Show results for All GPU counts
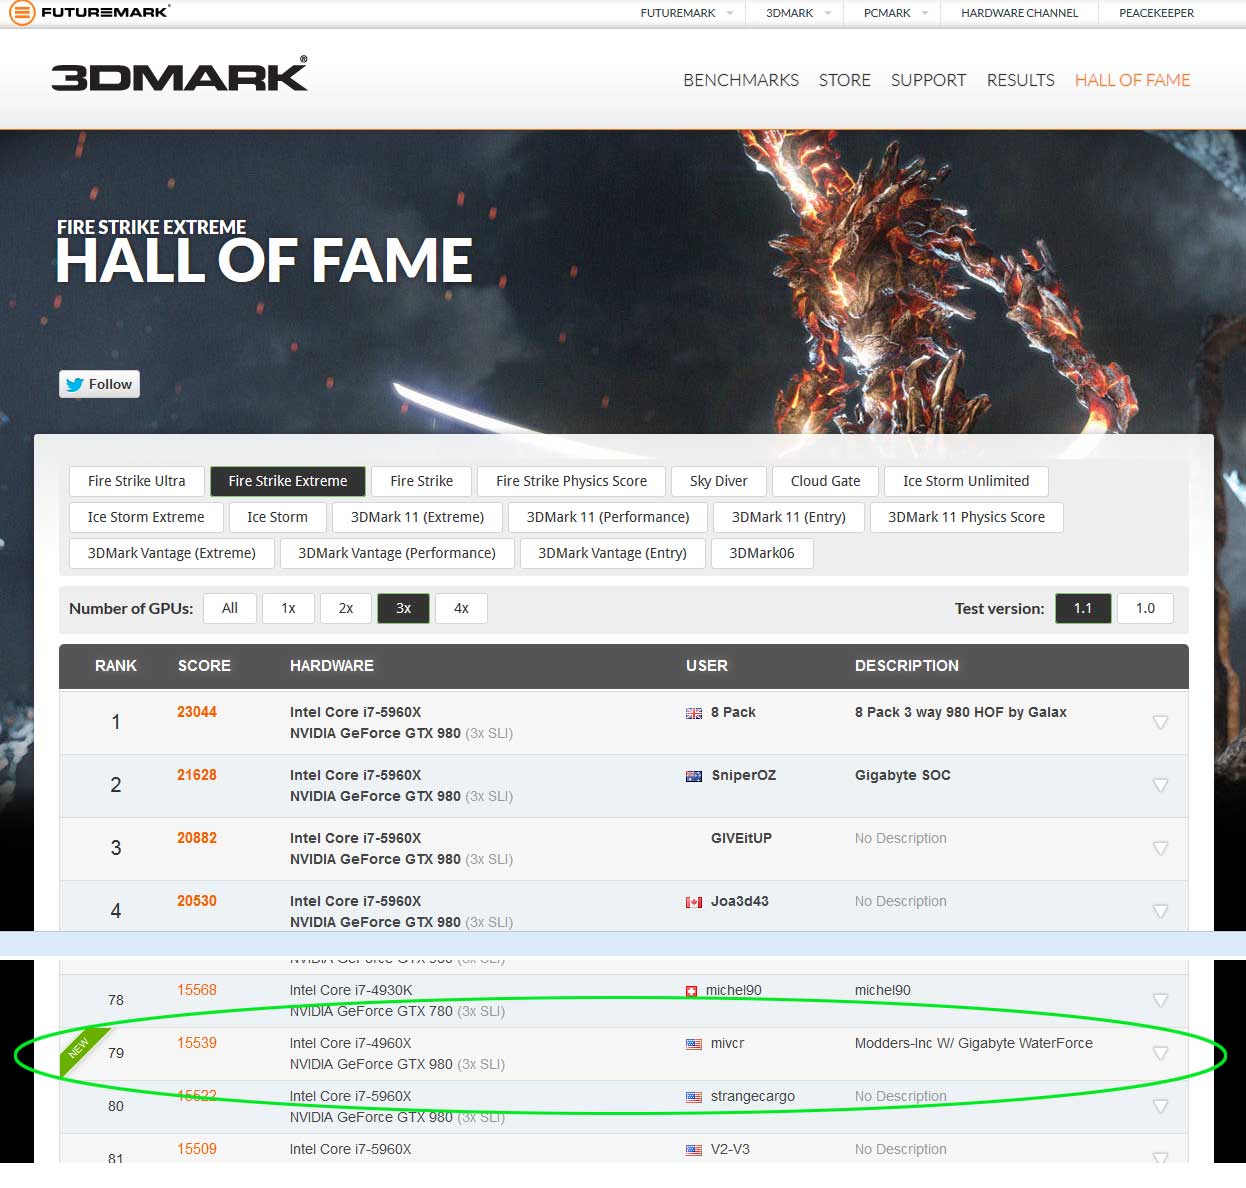1246x1188 pixels. (x=230, y=608)
